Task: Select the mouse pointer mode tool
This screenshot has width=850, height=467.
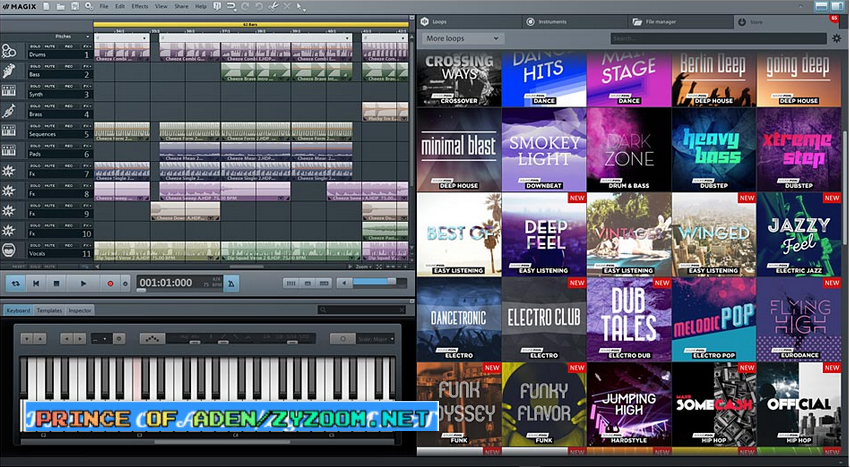Action: point(301,7)
